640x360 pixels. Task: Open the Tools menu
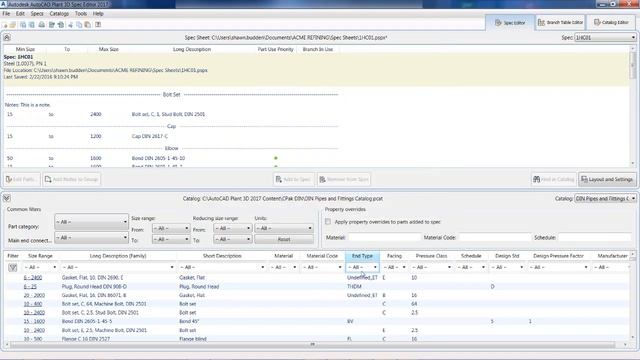pyautogui.click(x=81, y=13)
